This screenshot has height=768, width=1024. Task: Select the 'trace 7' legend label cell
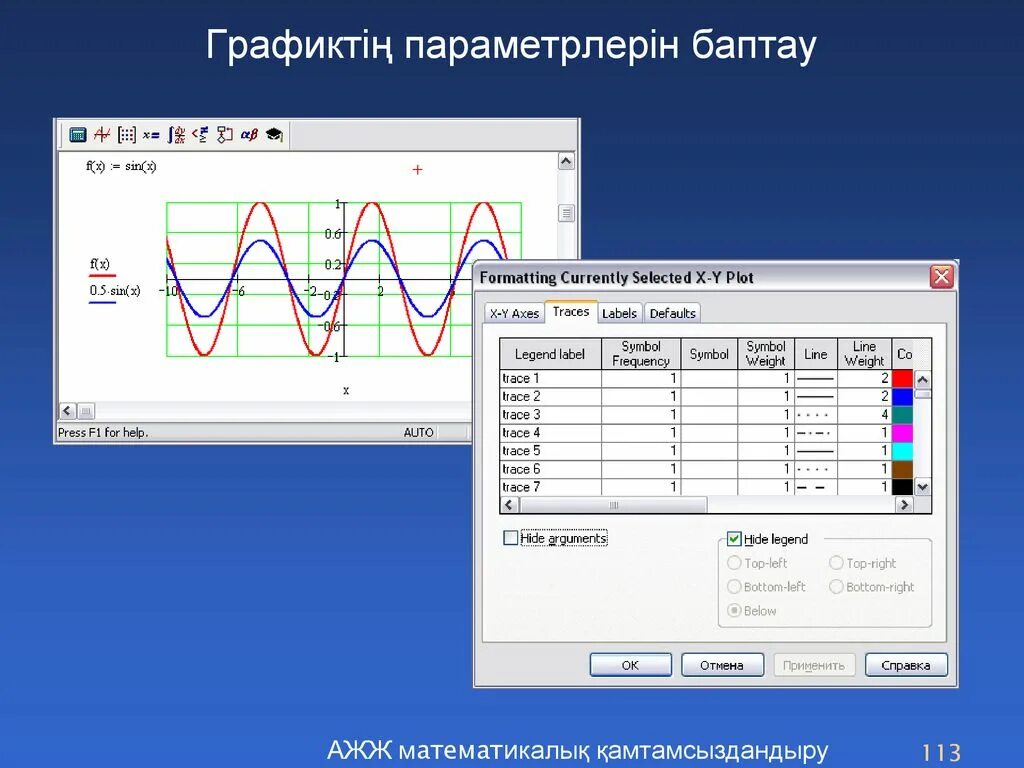[x=551, y=487]
